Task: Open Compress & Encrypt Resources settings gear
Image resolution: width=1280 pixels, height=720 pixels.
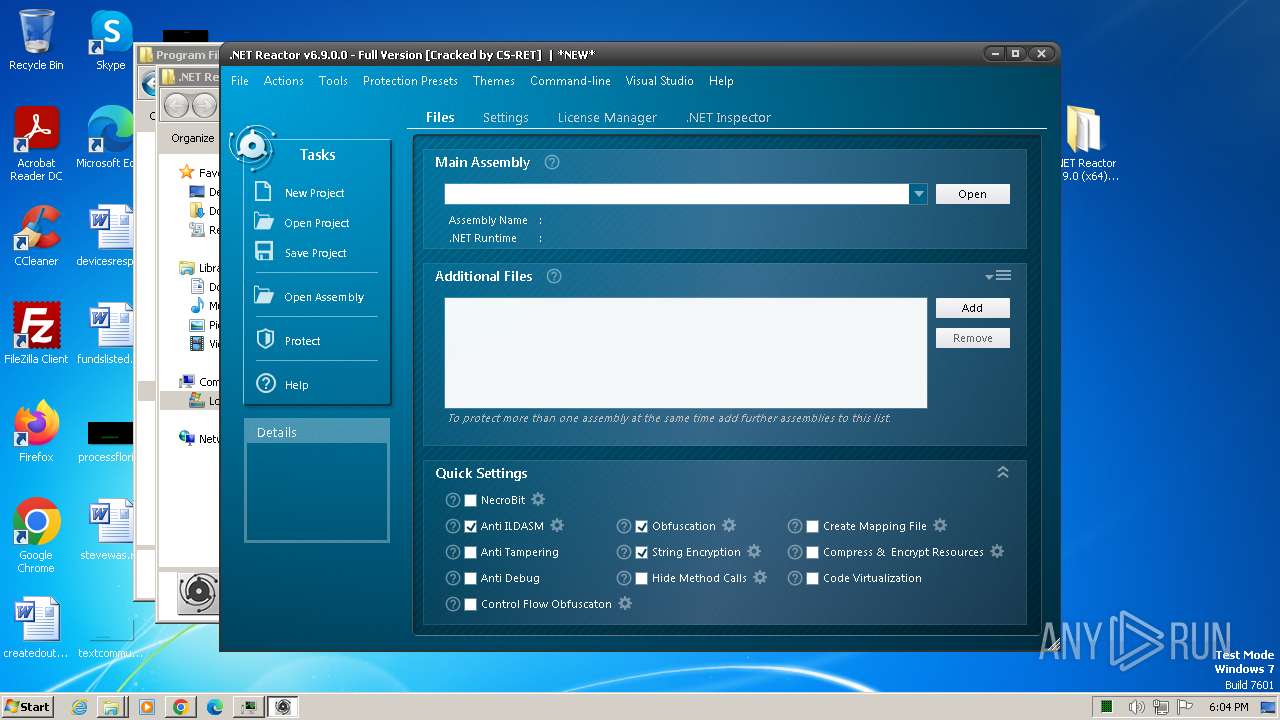Action: [x=997, y=551]
